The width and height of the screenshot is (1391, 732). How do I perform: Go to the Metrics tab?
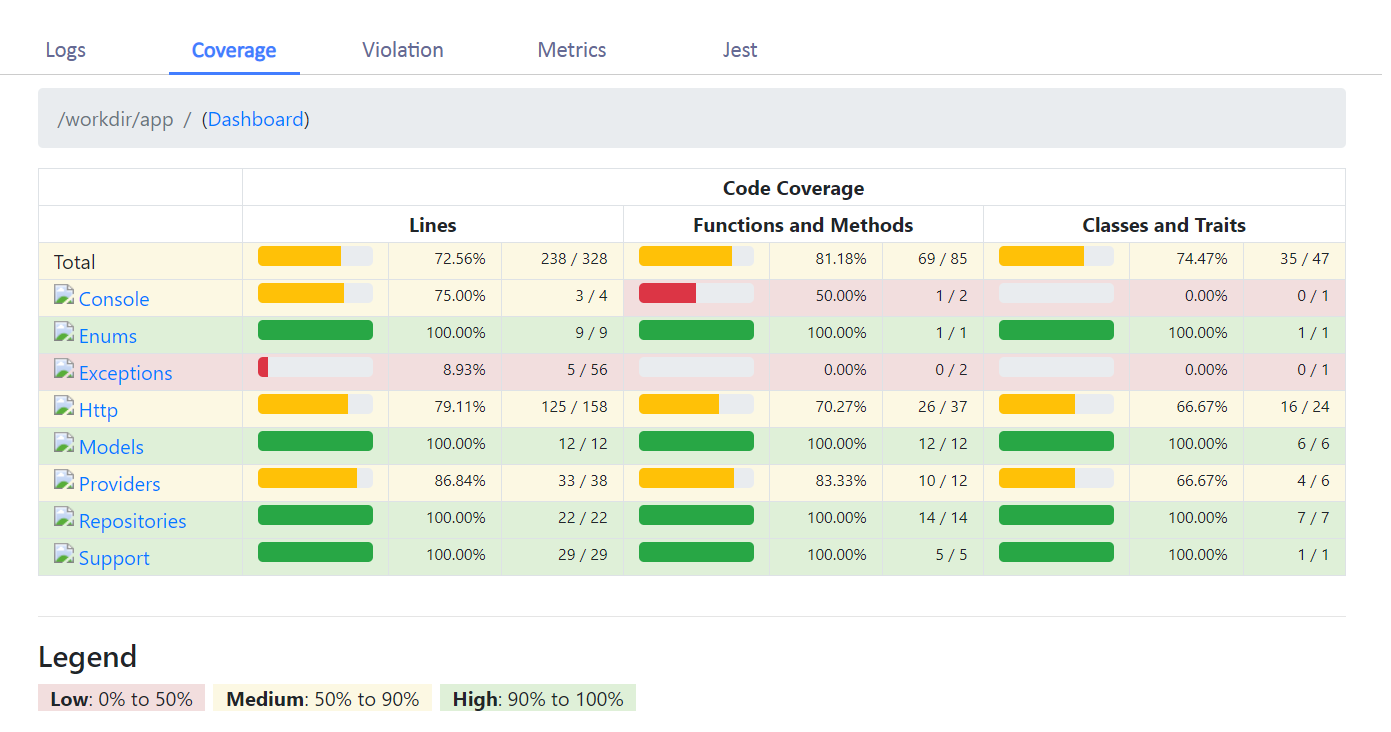[571, 50]
